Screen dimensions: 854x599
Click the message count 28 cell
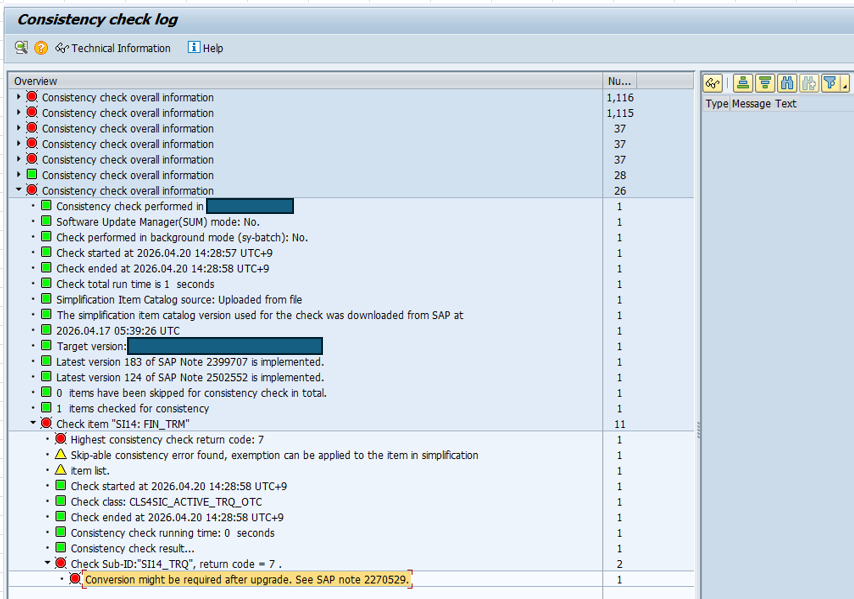620,175
